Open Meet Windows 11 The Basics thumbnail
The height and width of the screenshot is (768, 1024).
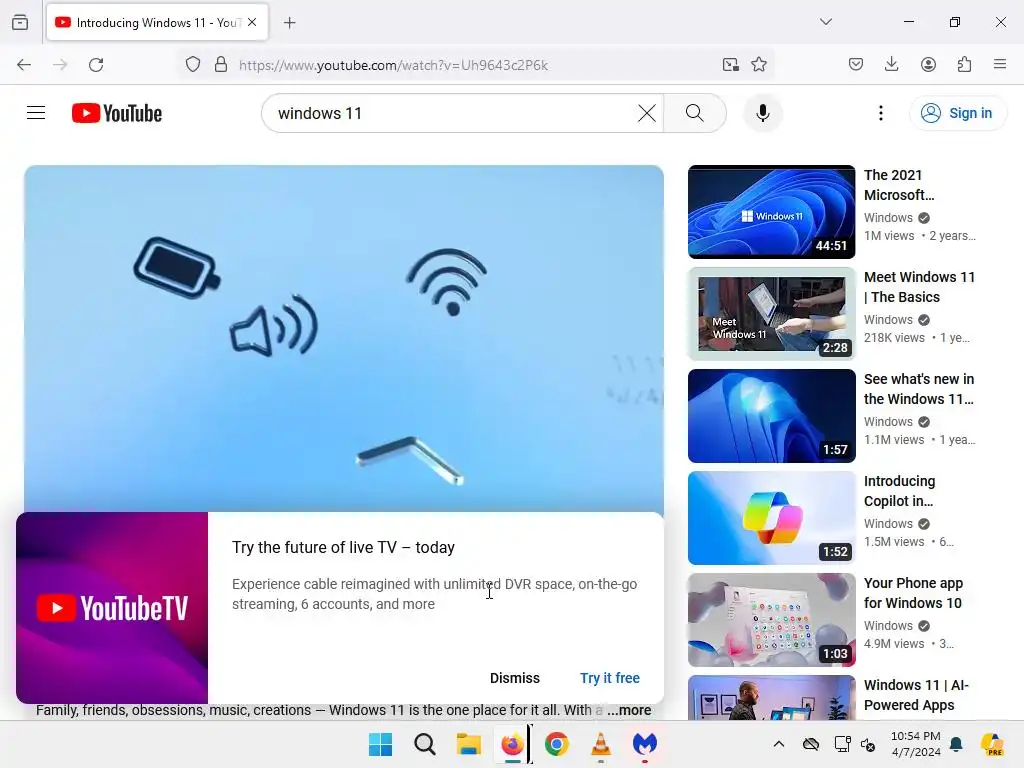(771, 313)
